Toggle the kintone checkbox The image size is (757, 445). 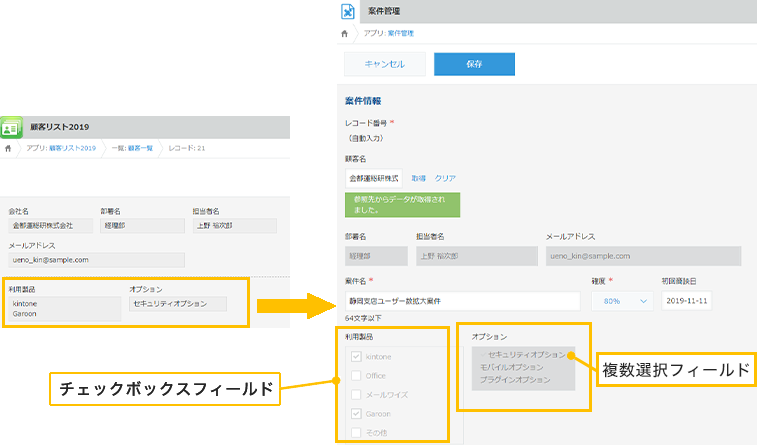click(357, 357)
